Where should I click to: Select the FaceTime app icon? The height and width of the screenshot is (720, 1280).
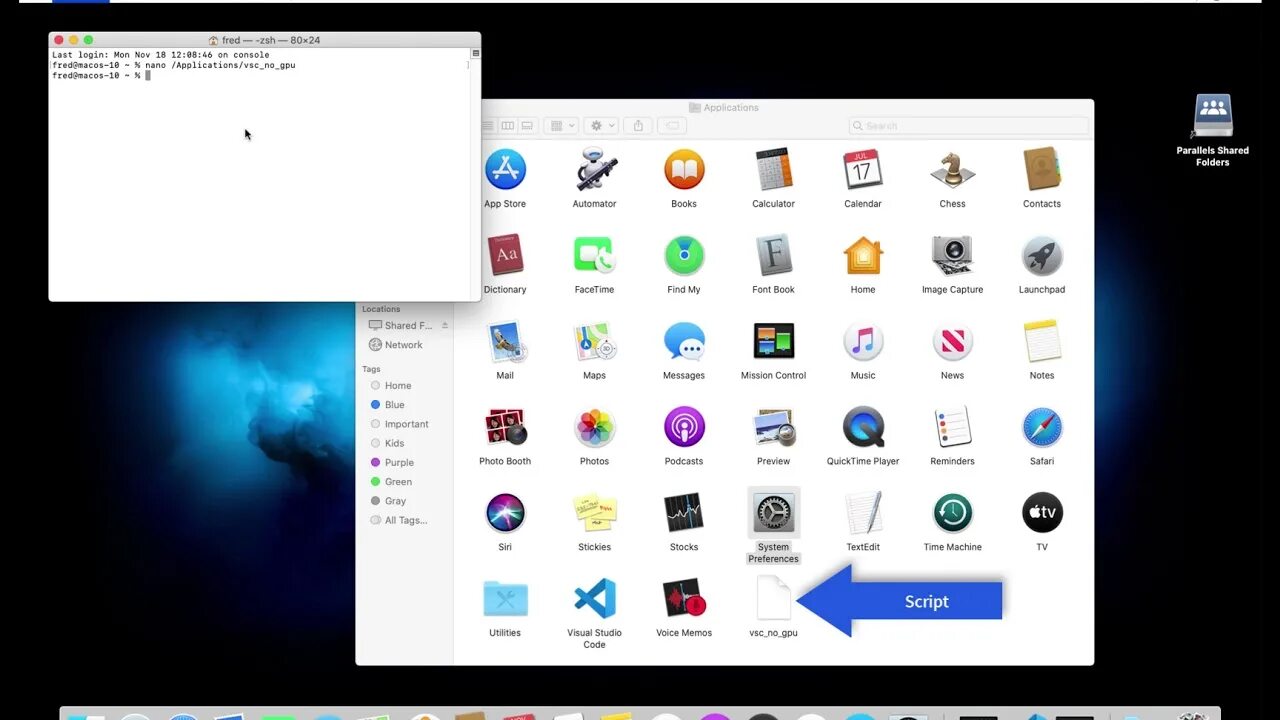(594, 256)
